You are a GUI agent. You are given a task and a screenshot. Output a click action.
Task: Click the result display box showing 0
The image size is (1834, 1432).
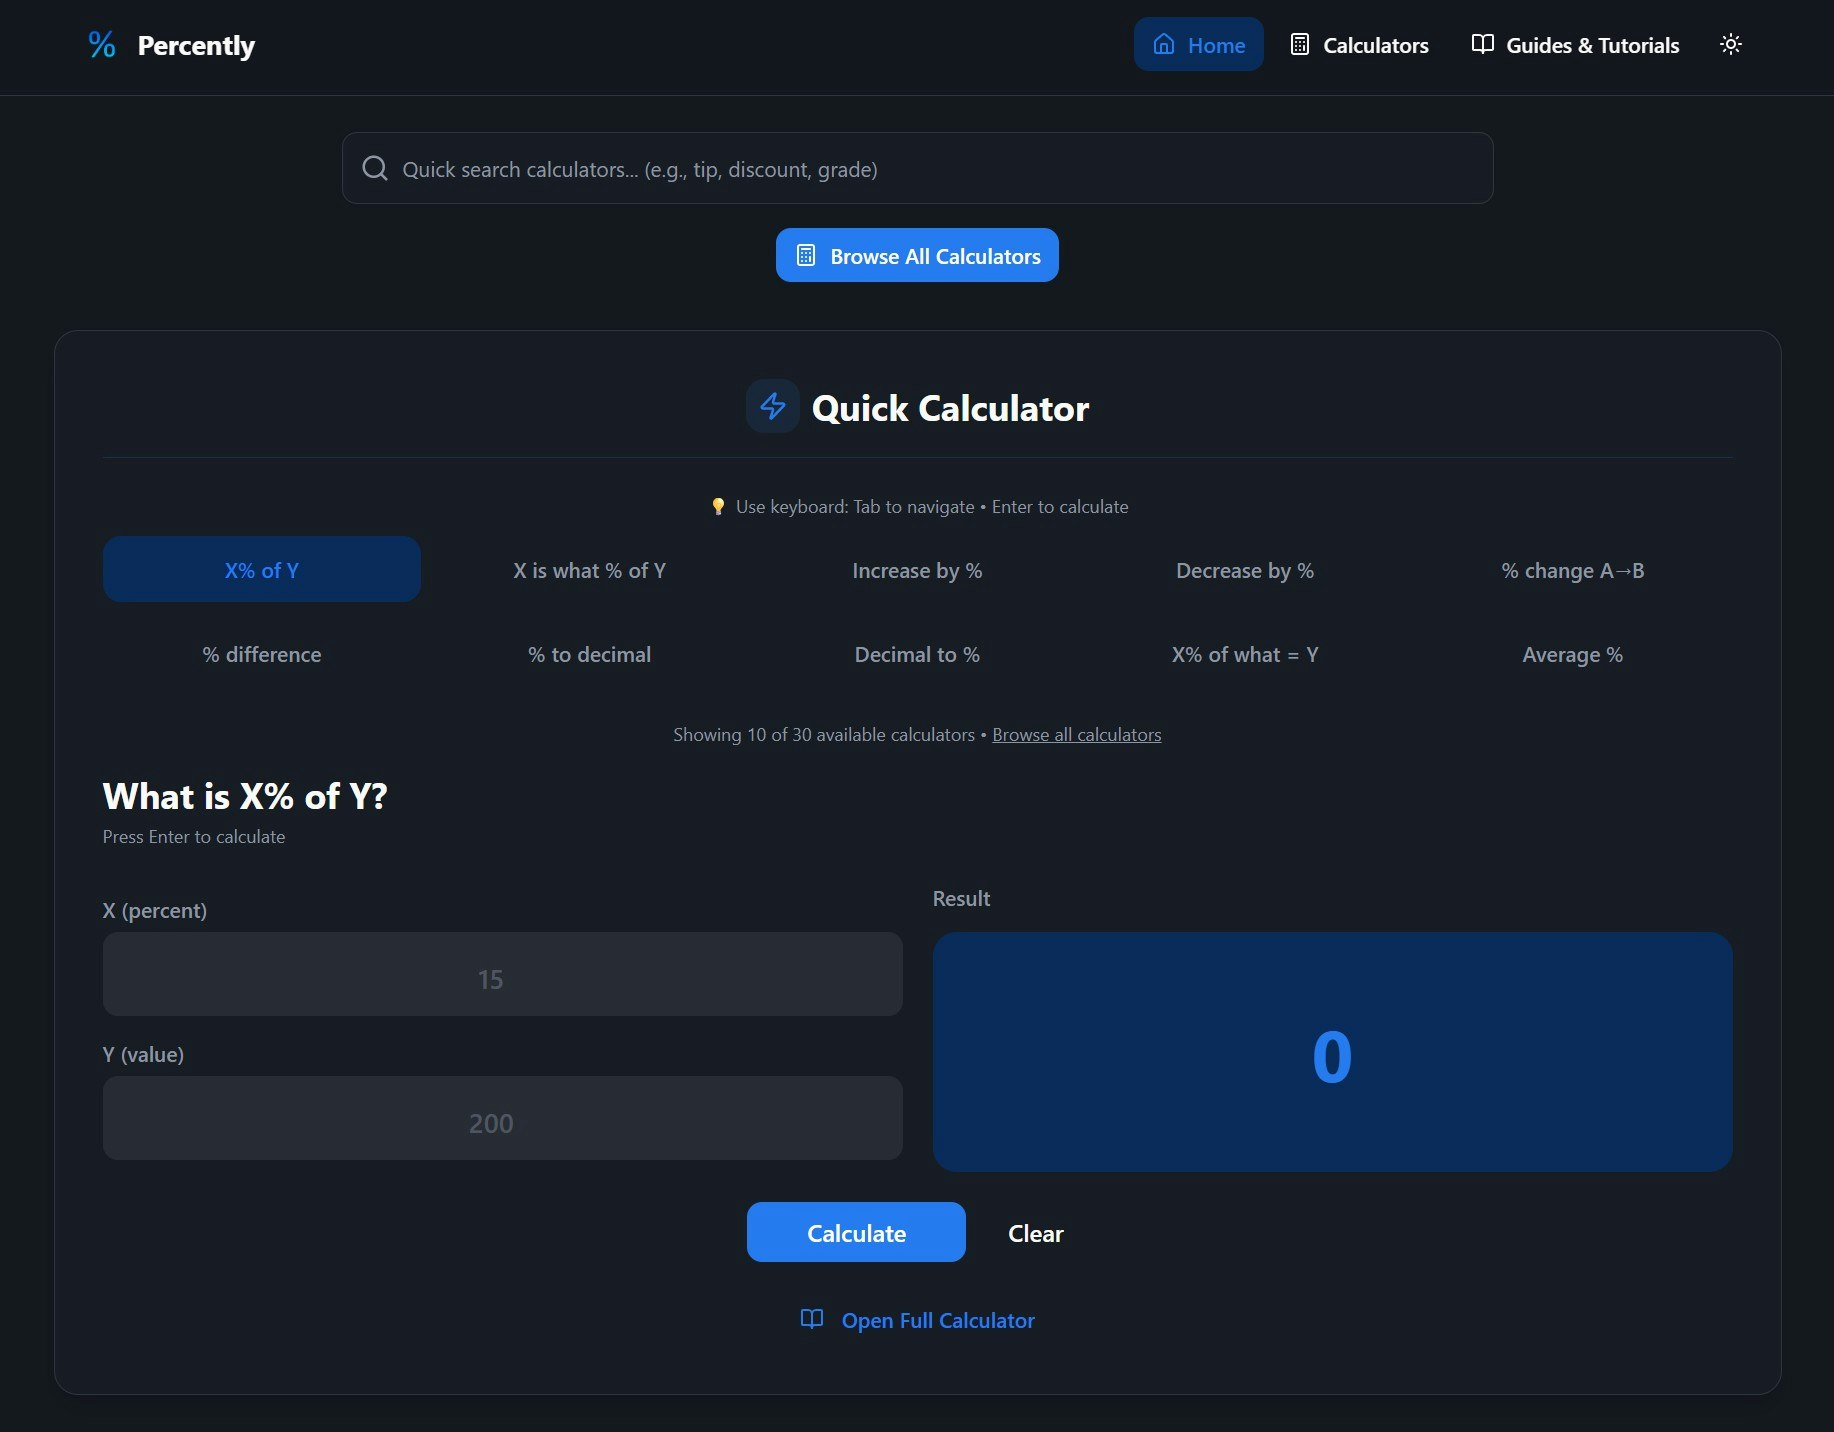tap(1332, 1052)
